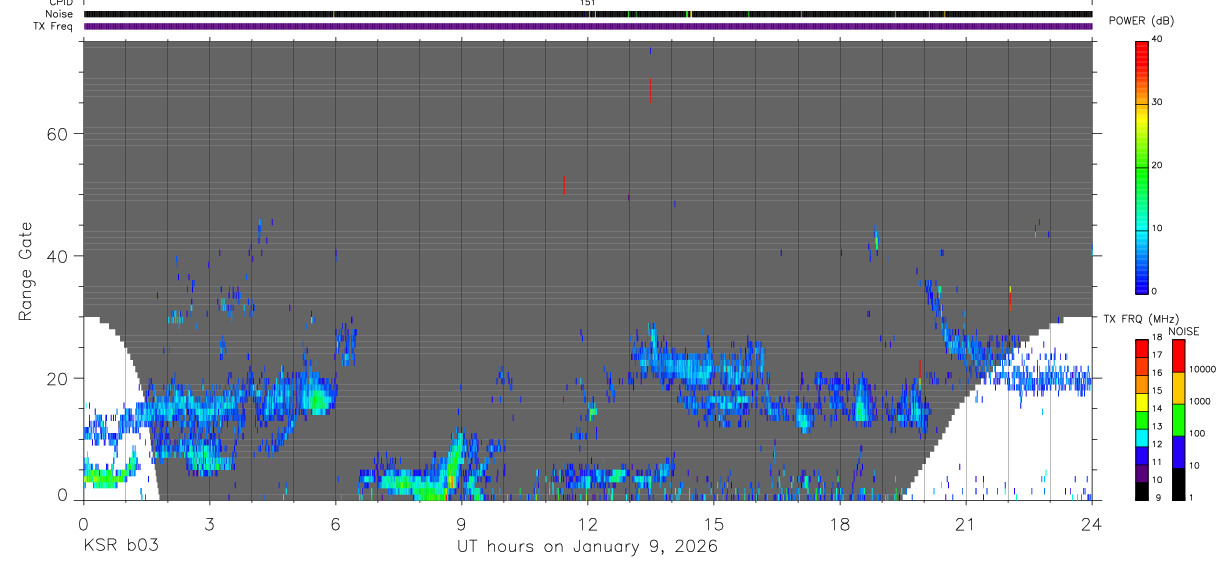
Task: Click the 18 tick label on TX FRQ scale
Action: (1156, 338)
